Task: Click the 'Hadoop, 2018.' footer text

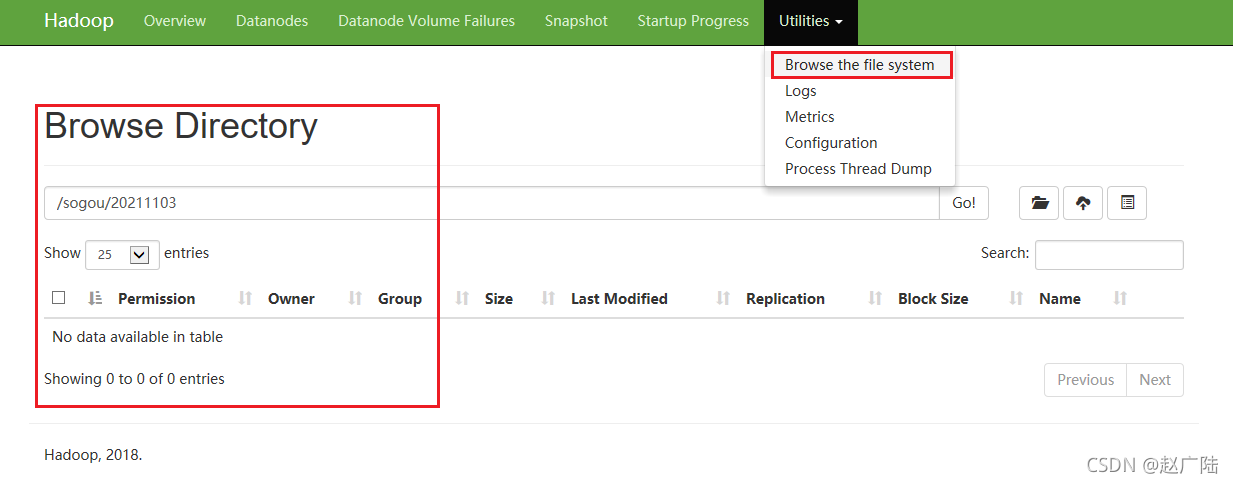Action: point(93,455)
